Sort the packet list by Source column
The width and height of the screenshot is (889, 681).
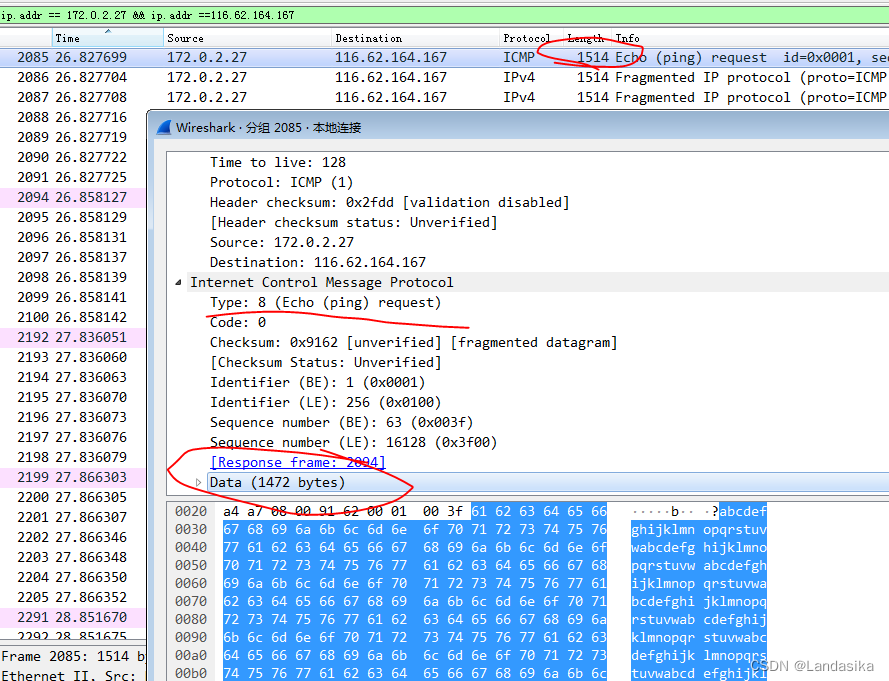click(x=247, y=39)
